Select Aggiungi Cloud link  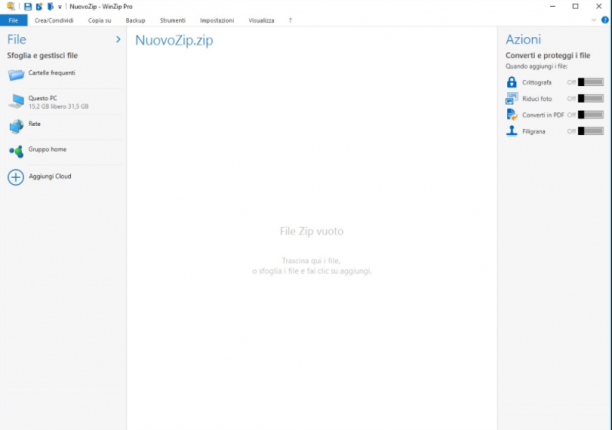[x=50, y=176]
